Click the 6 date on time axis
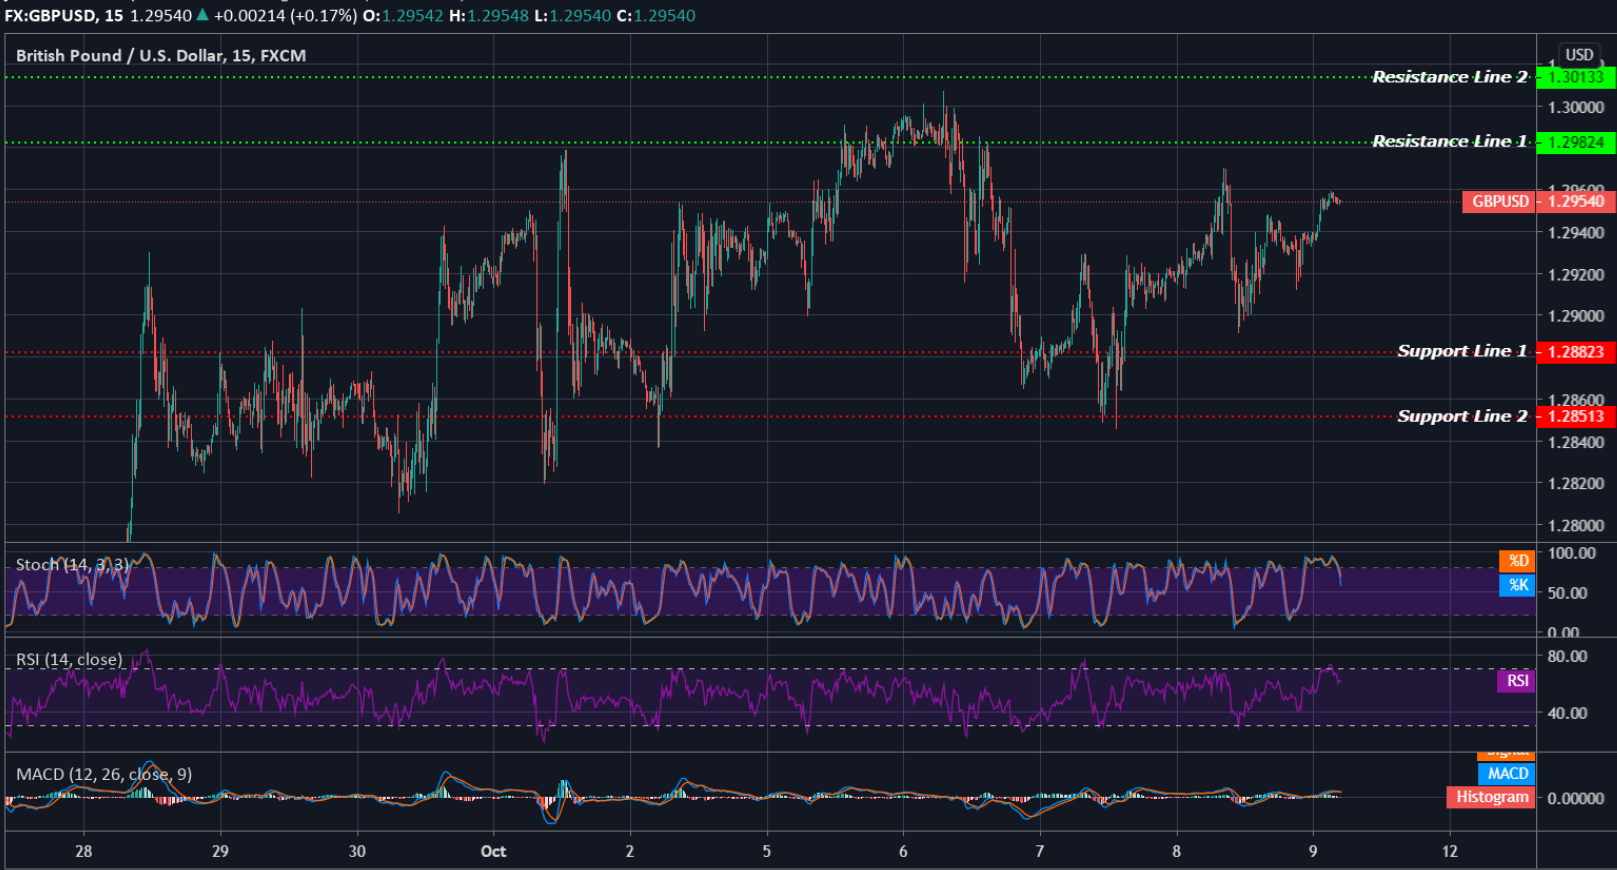This screenshot has height=870, width=1617. (903, 852)
